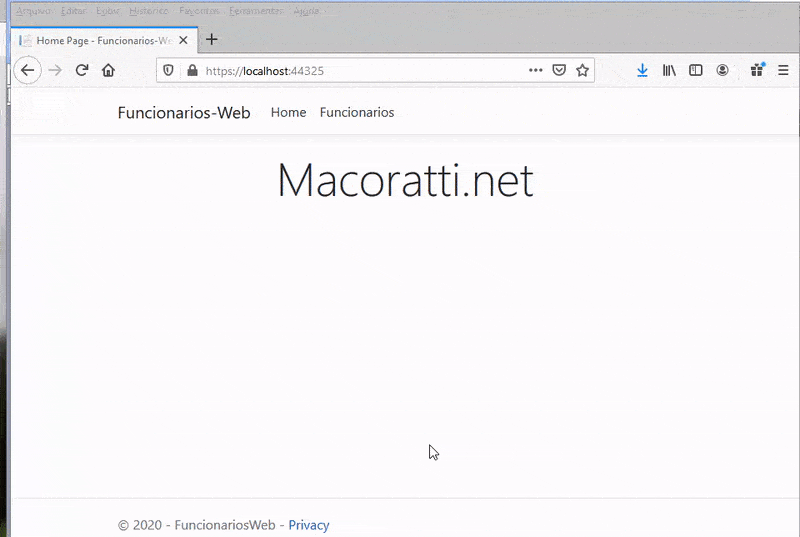The image size is (800, 537).
Task: Open the Firefox account icon
Action: coord(722,70)
